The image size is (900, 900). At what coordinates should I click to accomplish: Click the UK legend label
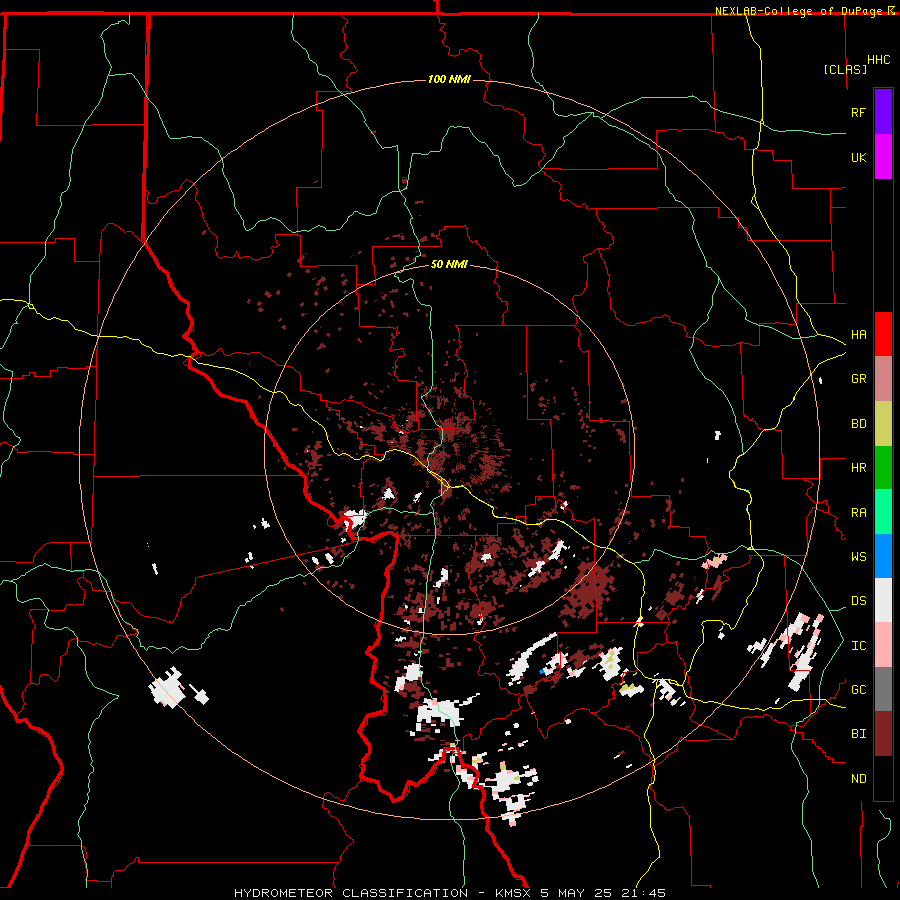coord(858,157)
